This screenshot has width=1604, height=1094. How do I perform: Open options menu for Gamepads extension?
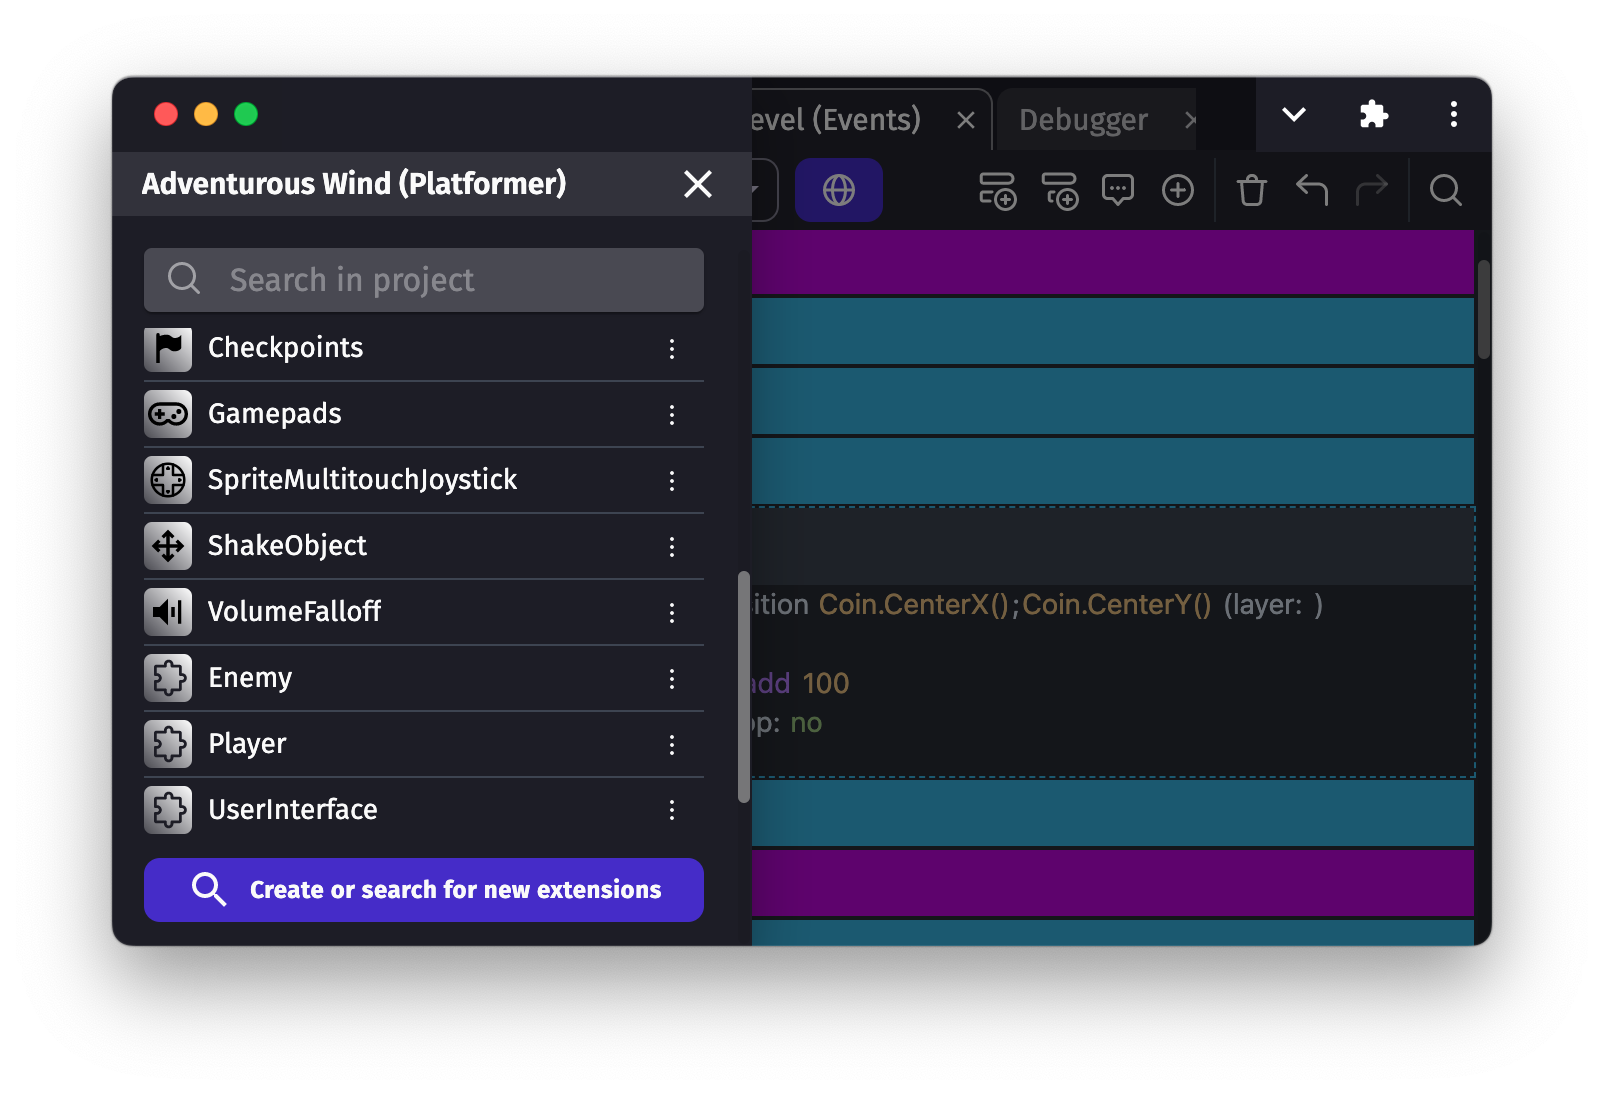coord(672,415)
